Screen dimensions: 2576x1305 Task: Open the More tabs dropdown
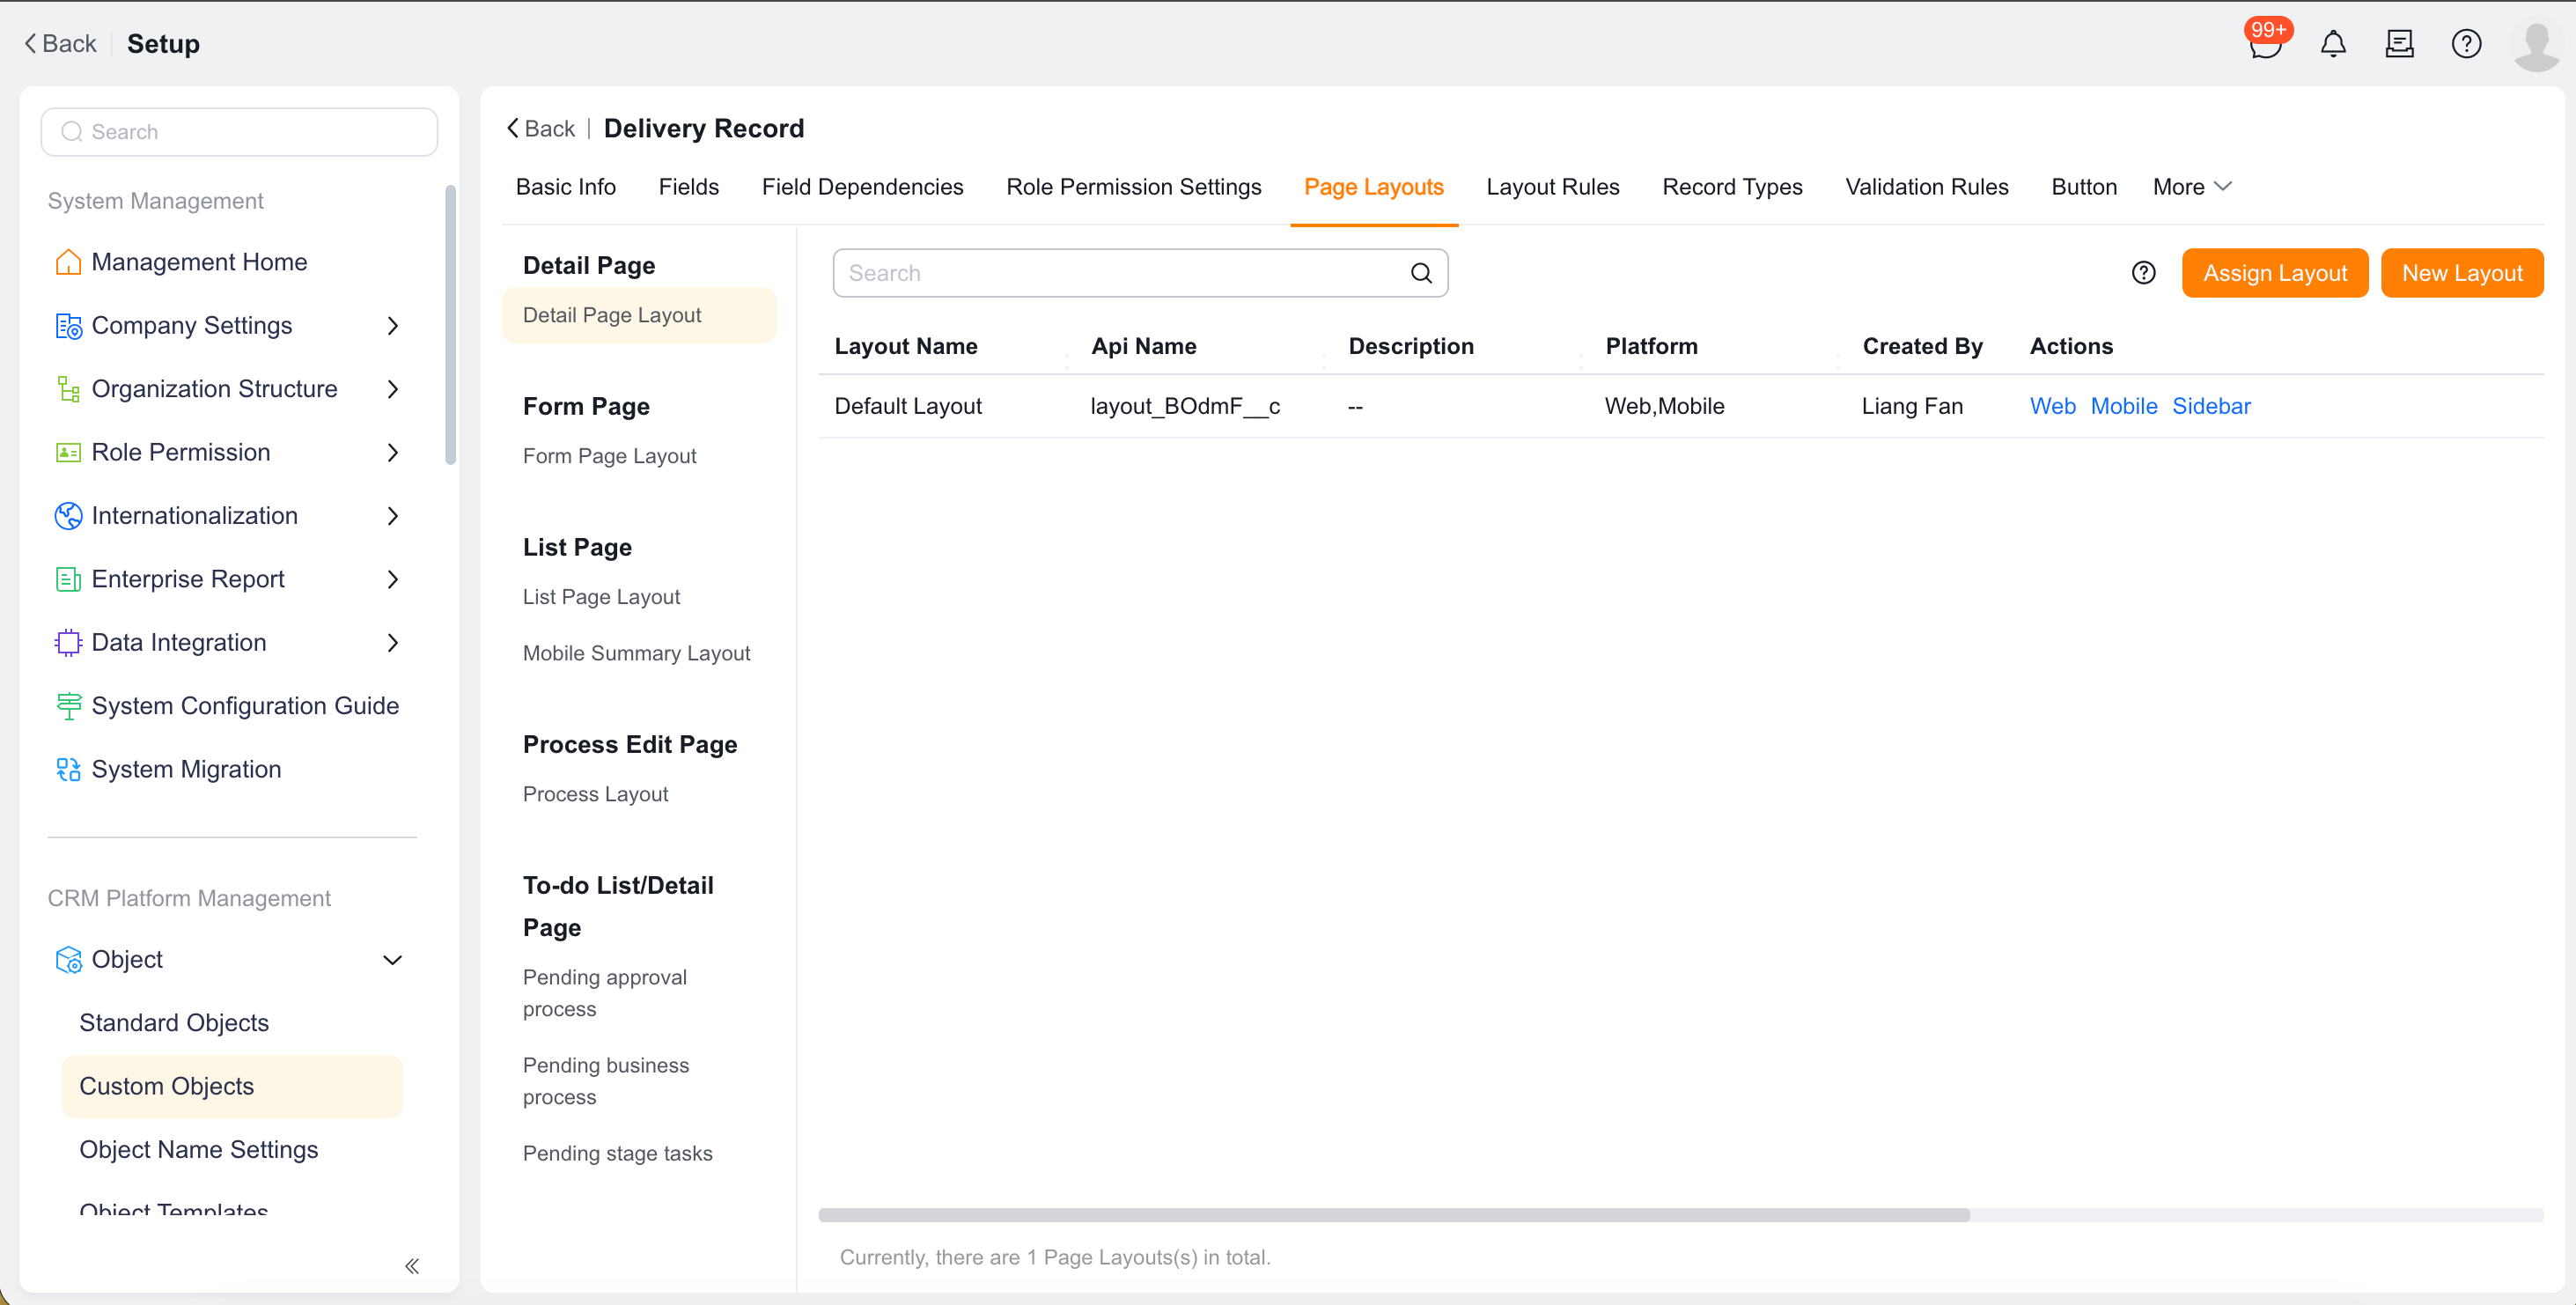coord(2192,187)
